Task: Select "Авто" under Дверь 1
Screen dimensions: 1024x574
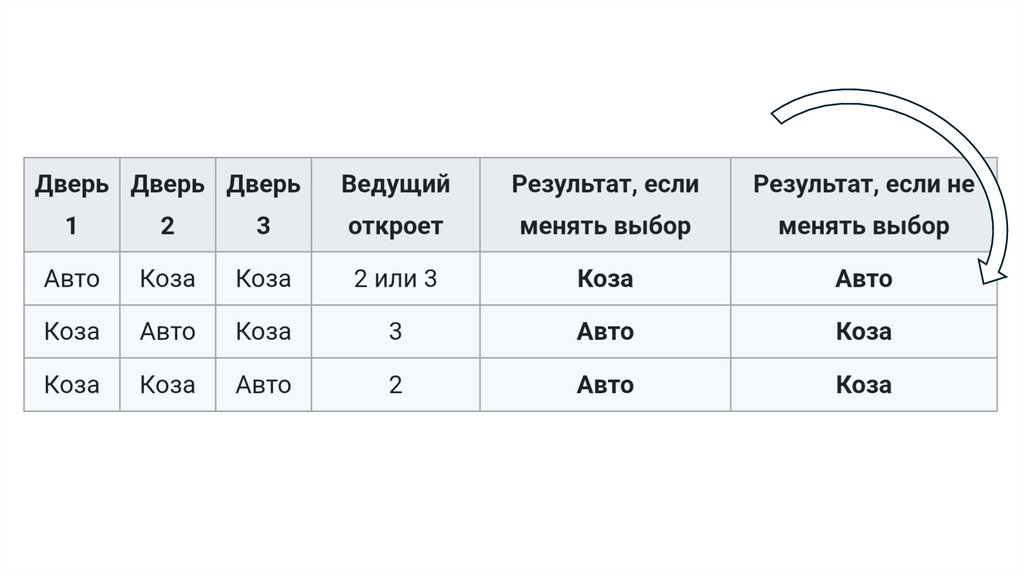Action: click(x=72, y=278)
